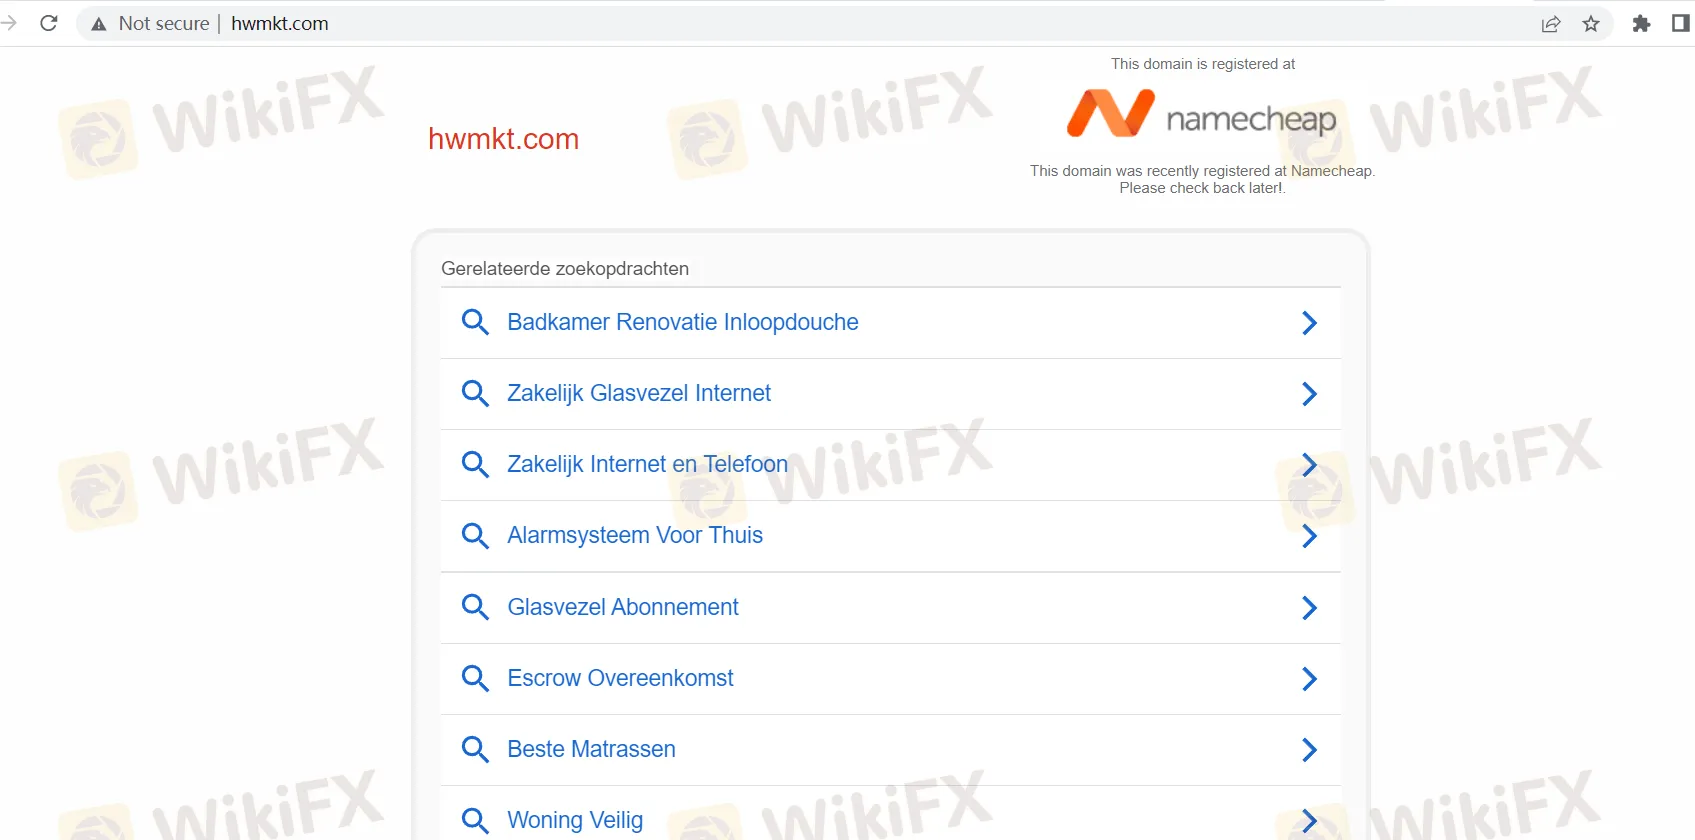Expand the Glasvezel Abonnement chevron
The height and width of the screenshot is (840, 1695).
1309,608
